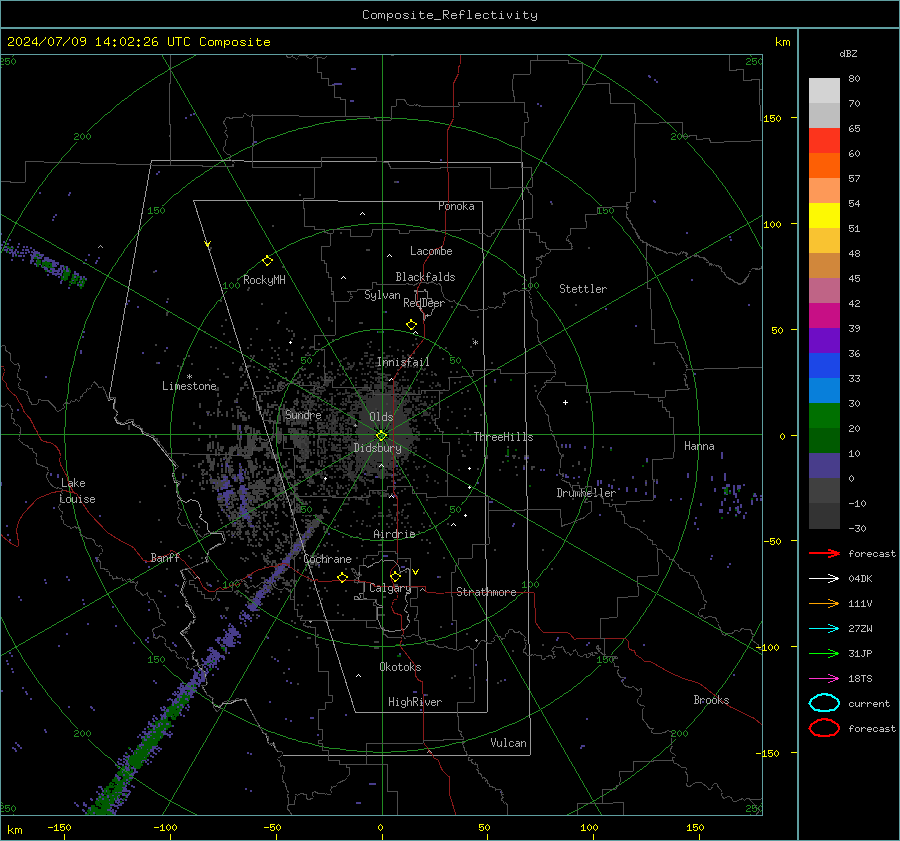Select the purple swatch between 39 and 36
The height and width of the screenshot is (841, 900).
click(824, 340)
